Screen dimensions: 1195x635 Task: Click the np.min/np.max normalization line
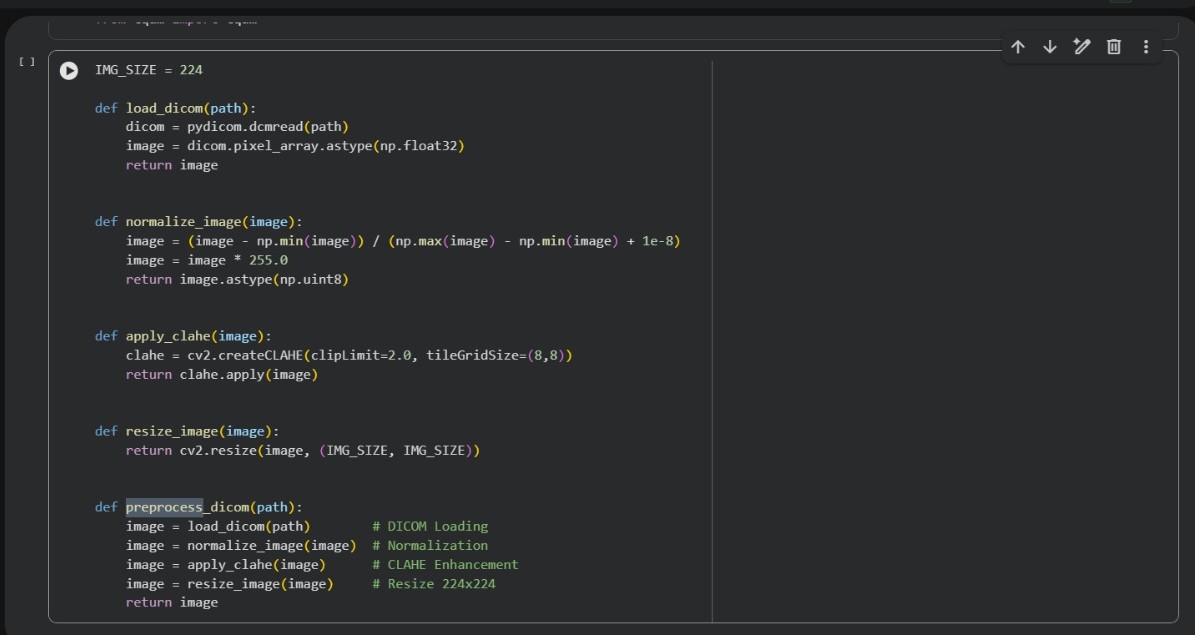[403, 241]
